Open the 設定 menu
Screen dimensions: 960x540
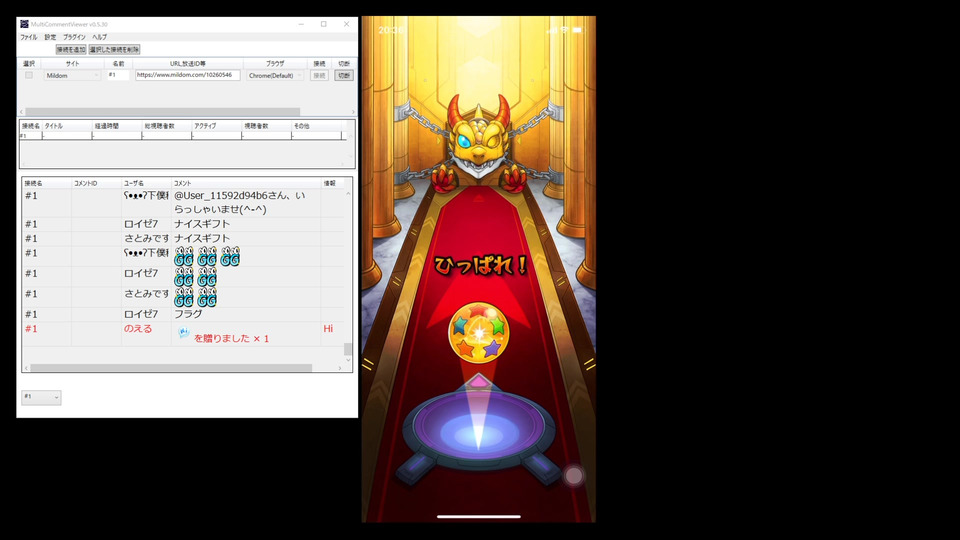tap(50, 37)
